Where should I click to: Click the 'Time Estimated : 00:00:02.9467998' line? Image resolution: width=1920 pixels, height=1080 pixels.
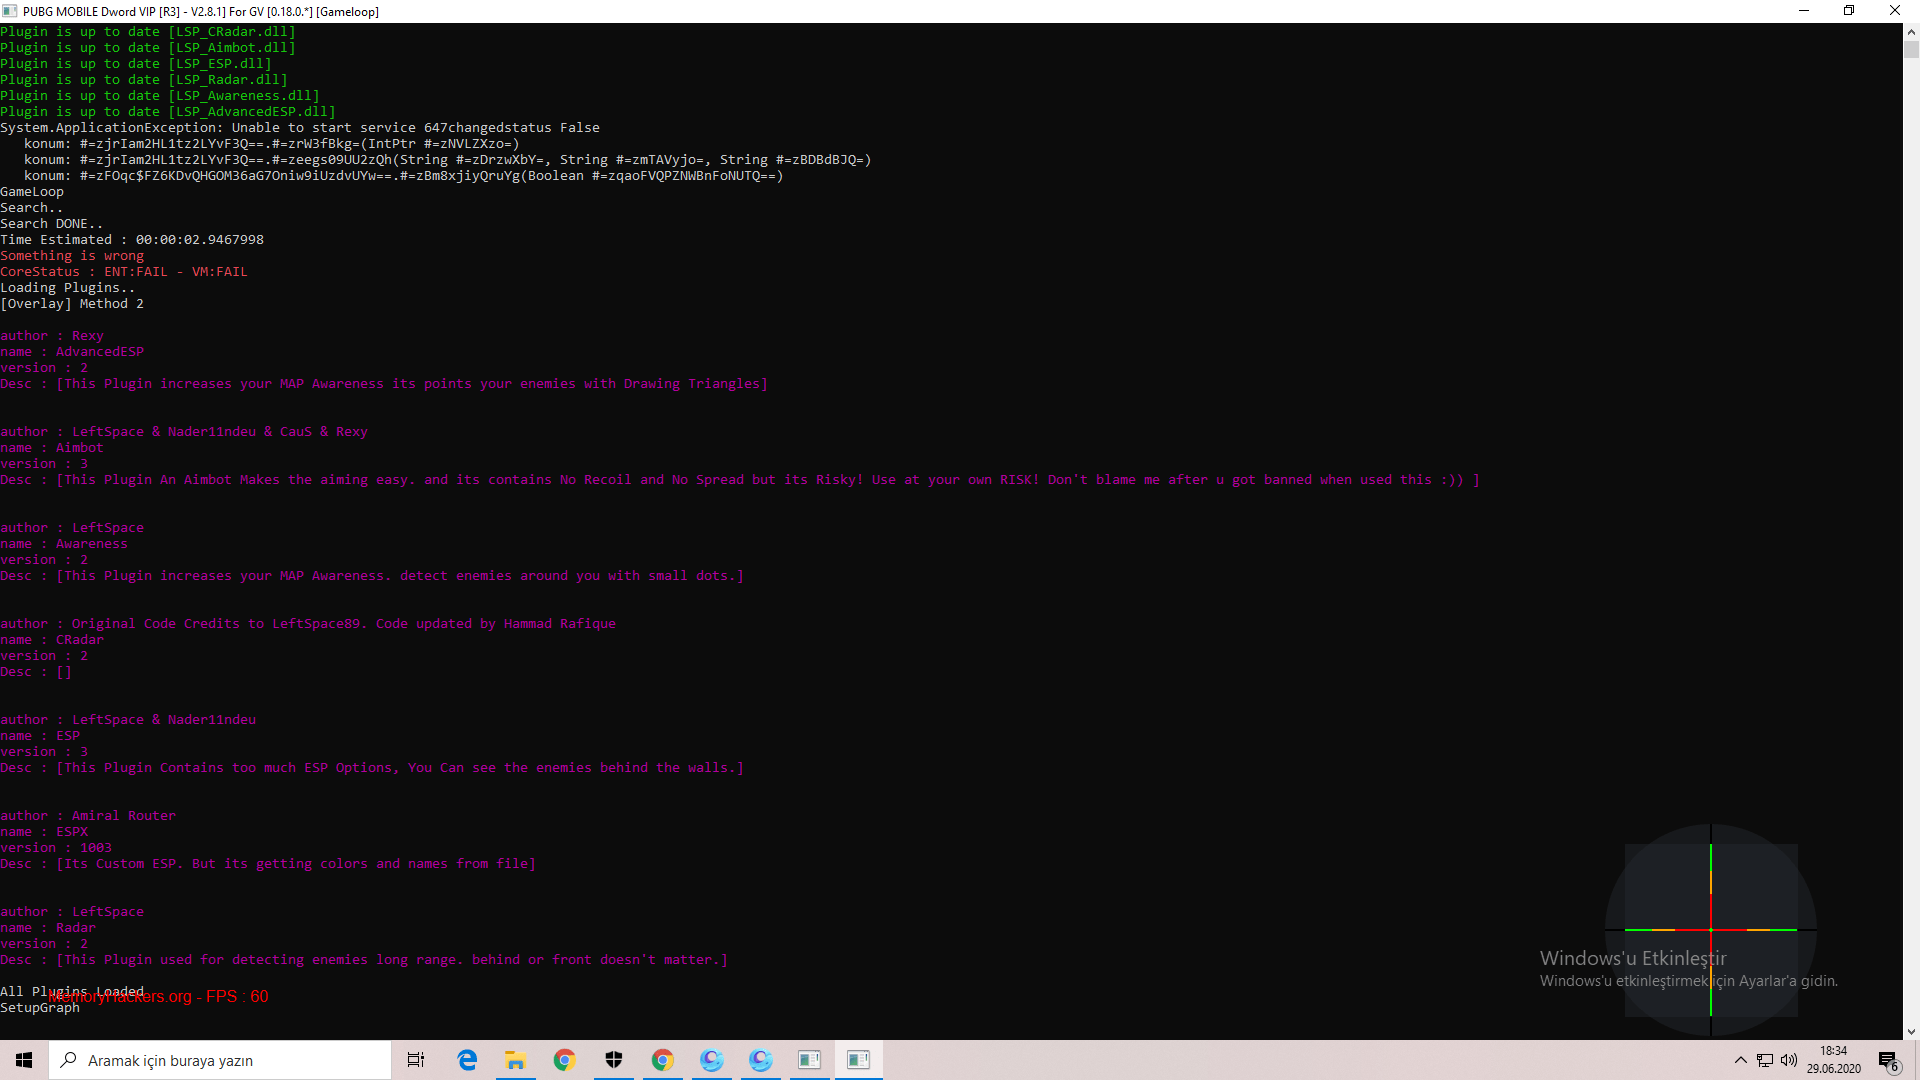click(132, 240)
